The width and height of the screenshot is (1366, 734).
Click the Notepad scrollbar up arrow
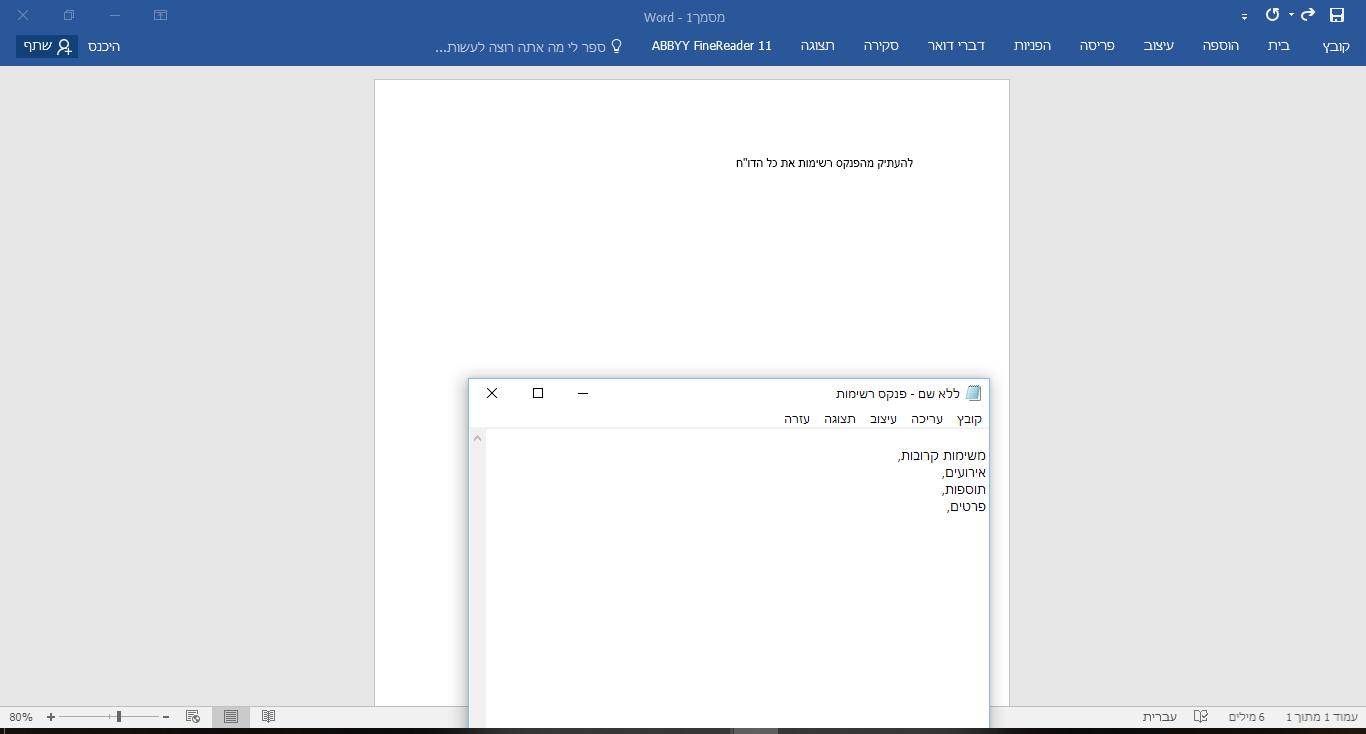click(478, 438)
